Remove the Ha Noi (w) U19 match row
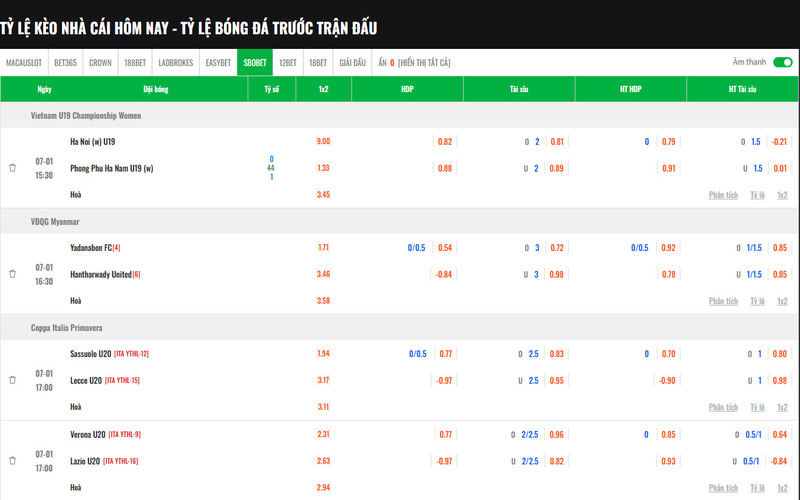Viewport: 800px width, 500px height. [12, 168]
